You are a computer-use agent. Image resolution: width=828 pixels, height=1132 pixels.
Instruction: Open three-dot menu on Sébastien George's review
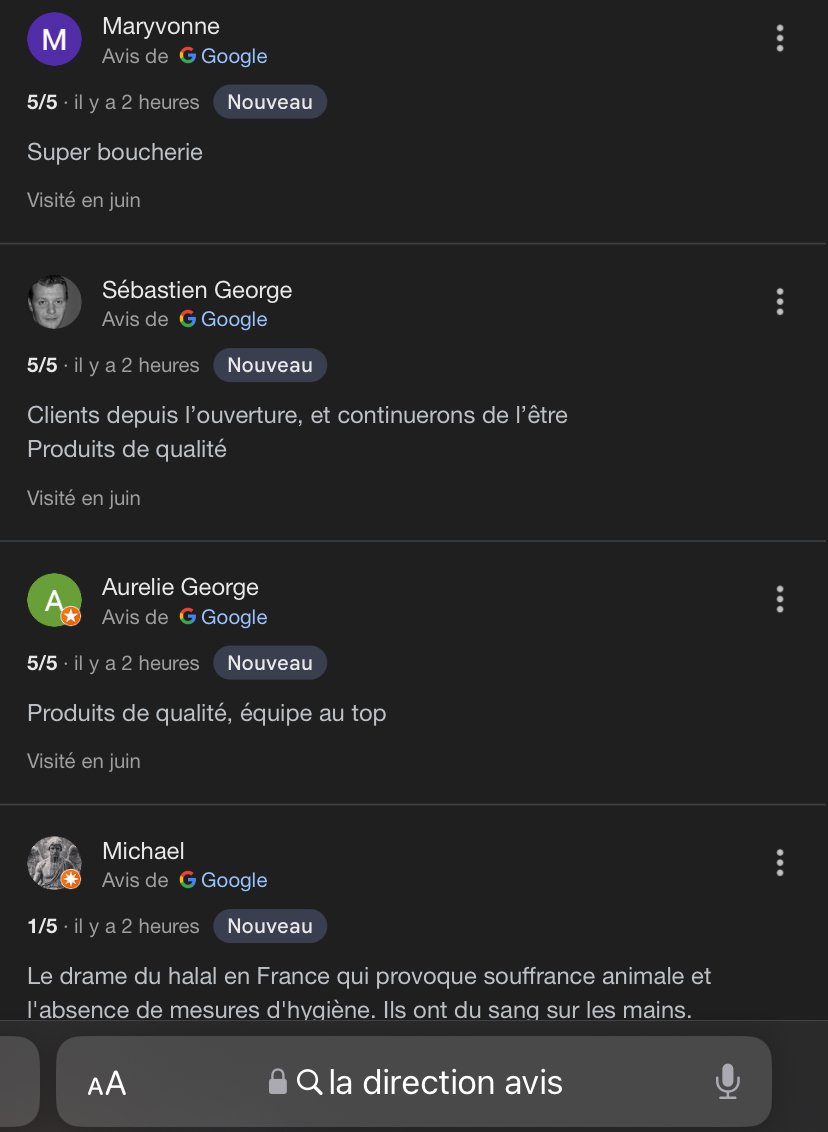780,301
